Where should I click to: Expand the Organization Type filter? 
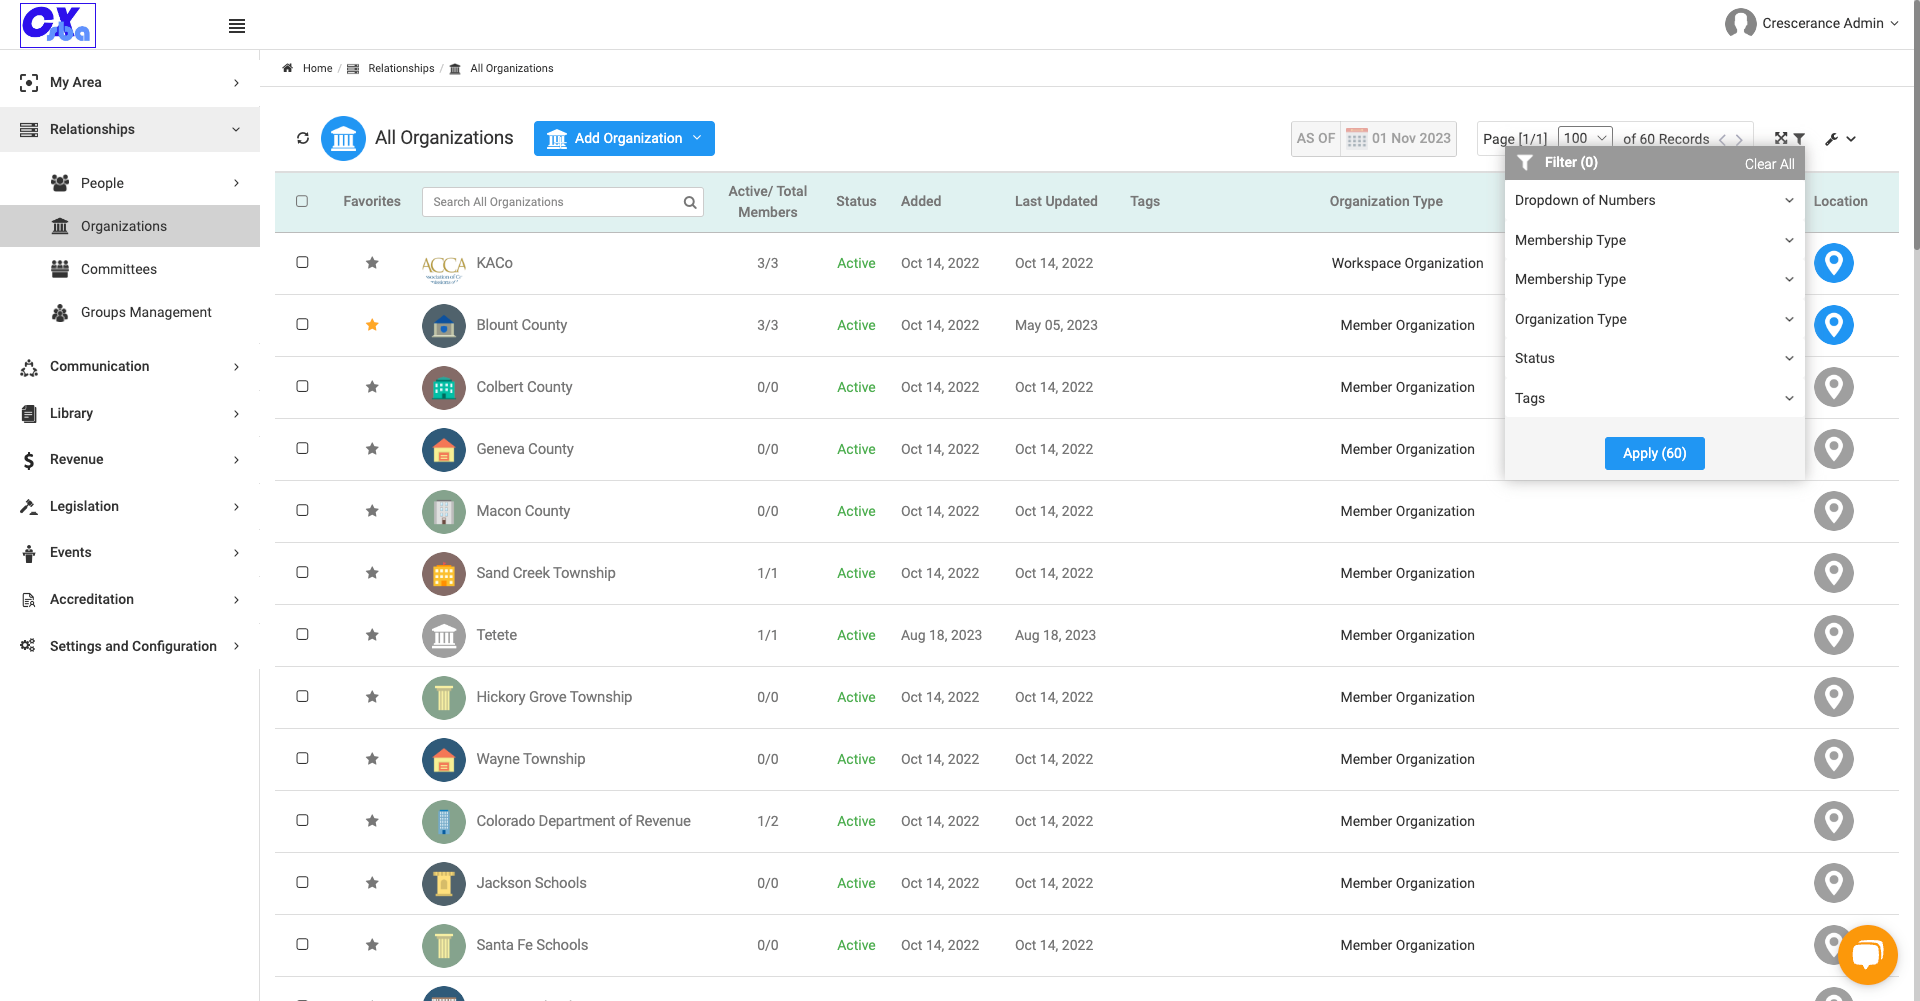pos(1654,319)
